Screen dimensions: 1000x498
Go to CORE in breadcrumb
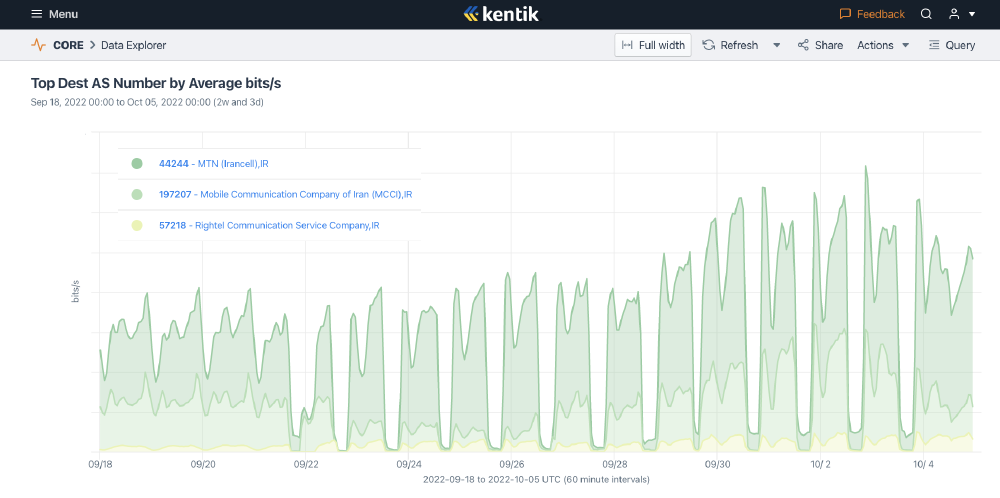68,45
